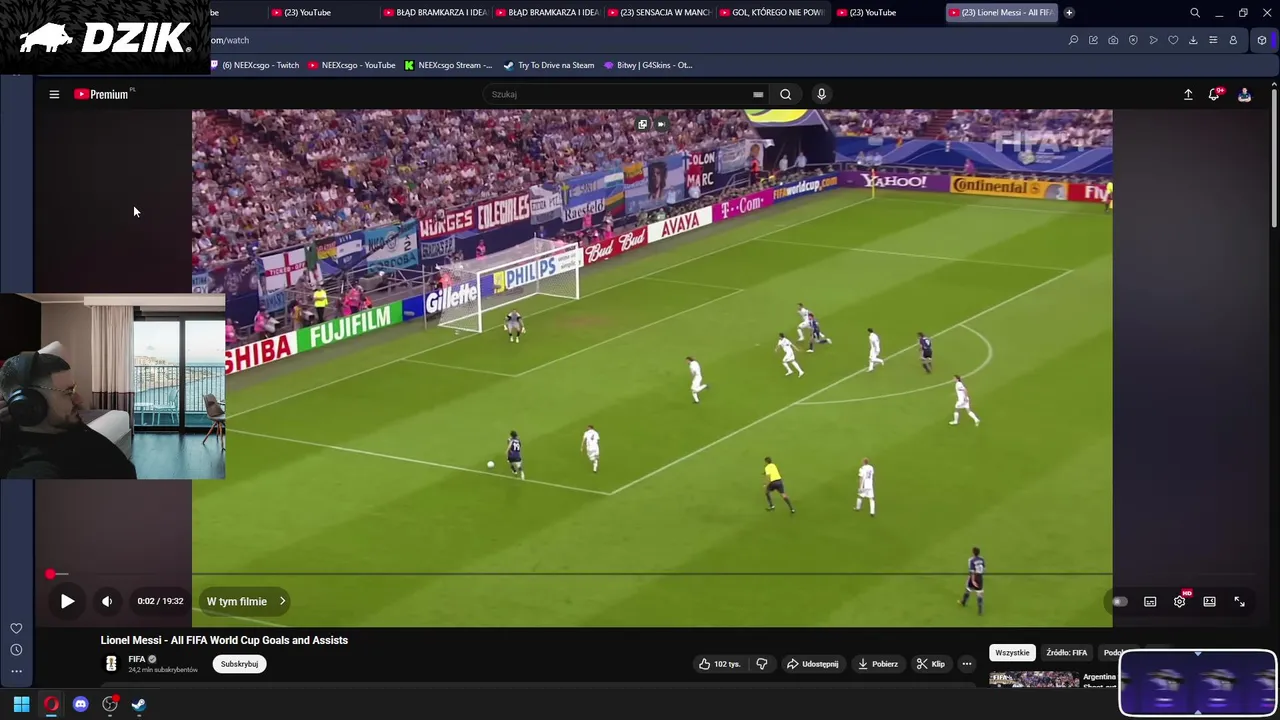Mute the video volume speaker icon
This screenshot has height=720, width=1280.
pyautogui.click(x=107, y=601)
